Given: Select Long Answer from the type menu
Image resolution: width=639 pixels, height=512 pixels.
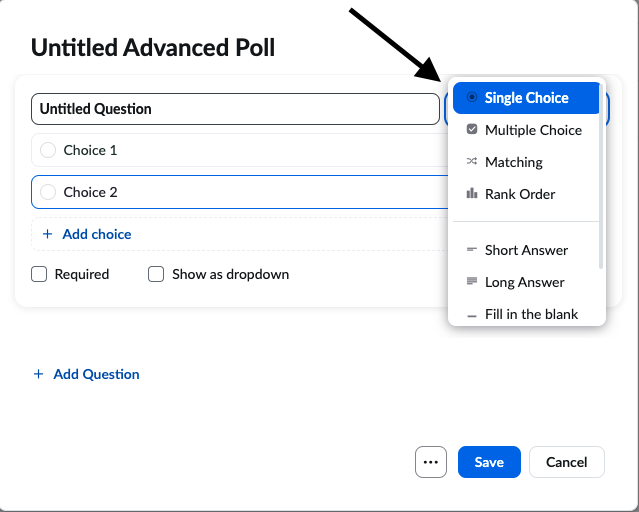Looking at the screenshot, I should coord(524,282).
